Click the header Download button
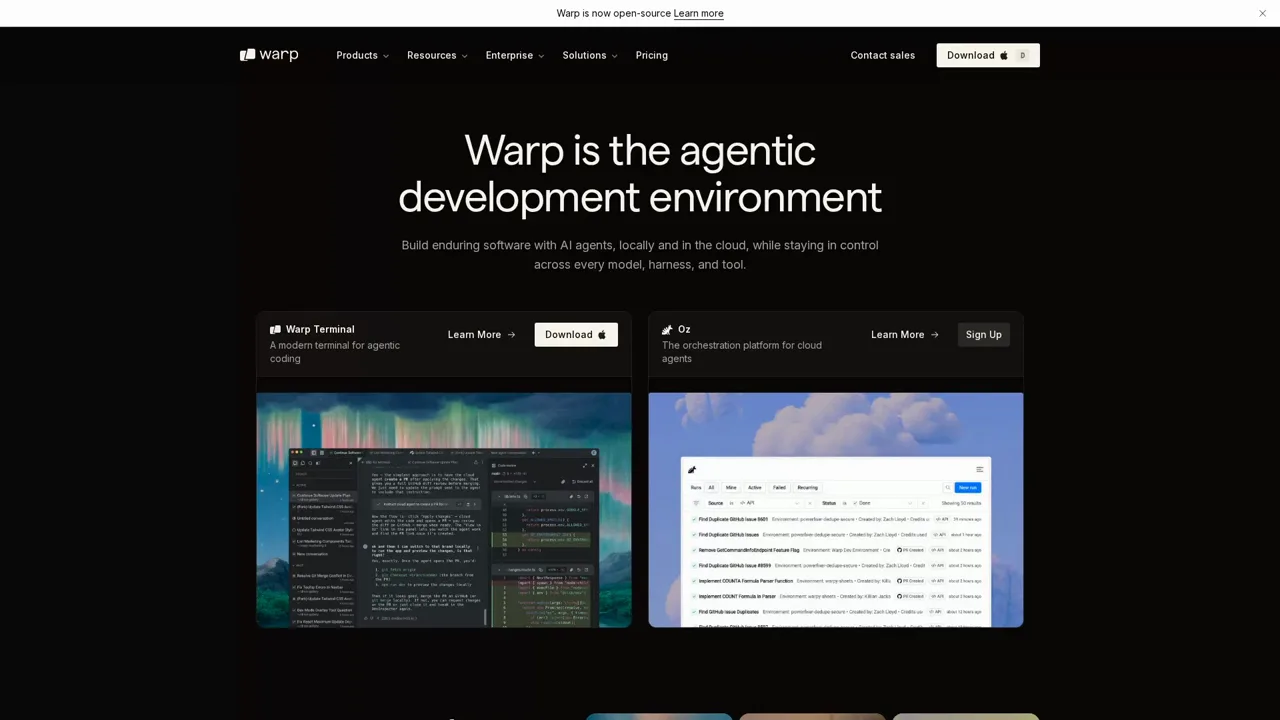The image size is (1280, 720). pyautogui.click(x=988, y=55)
